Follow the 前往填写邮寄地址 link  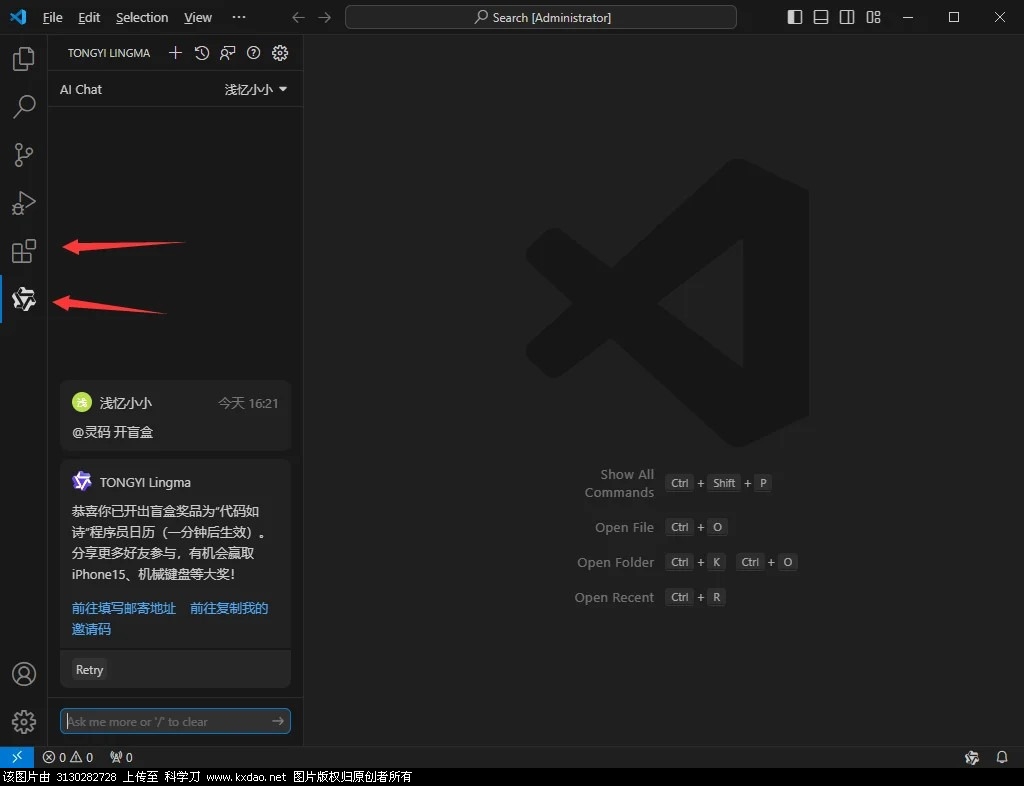(x=124, y=608)
